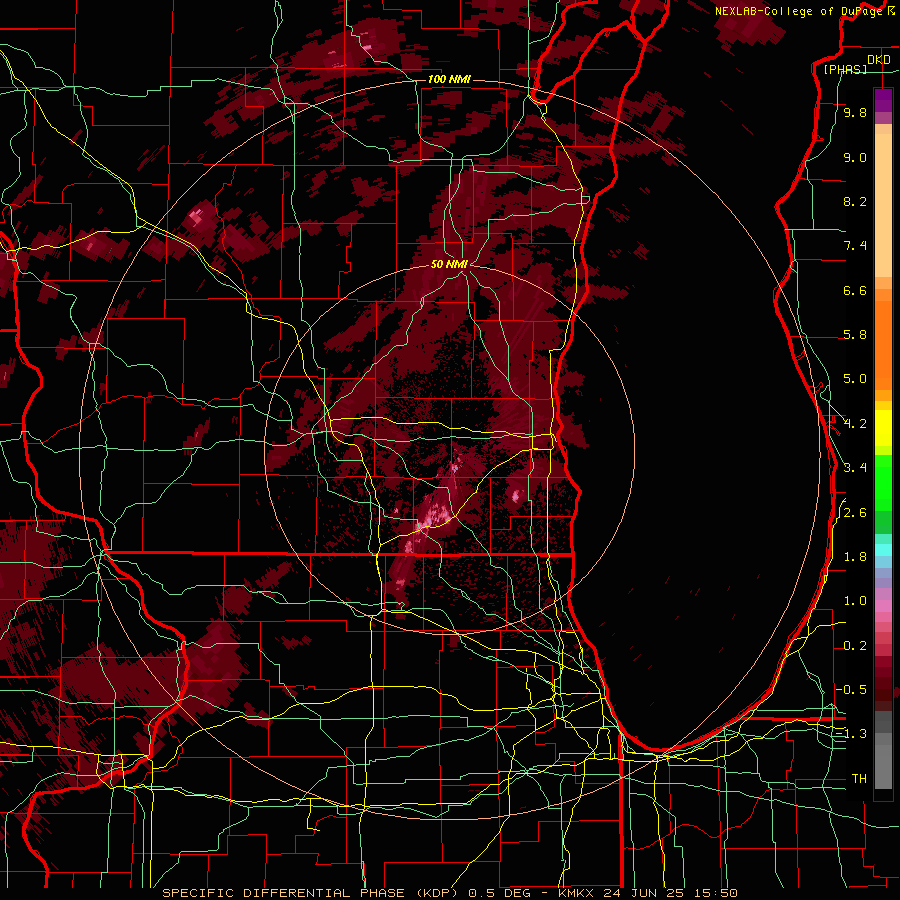Select the yellow color bar segment
Viewport: 900px width, 900px height.
click(883, 428)
